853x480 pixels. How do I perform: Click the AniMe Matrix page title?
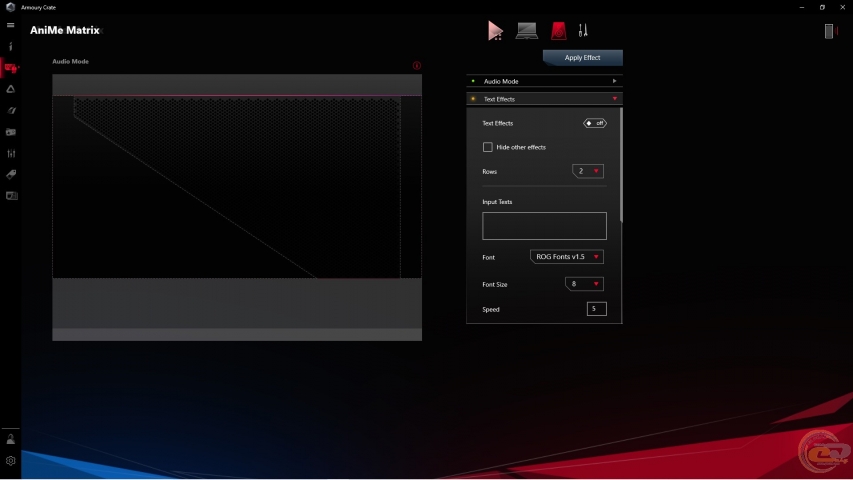coord(65,30)
